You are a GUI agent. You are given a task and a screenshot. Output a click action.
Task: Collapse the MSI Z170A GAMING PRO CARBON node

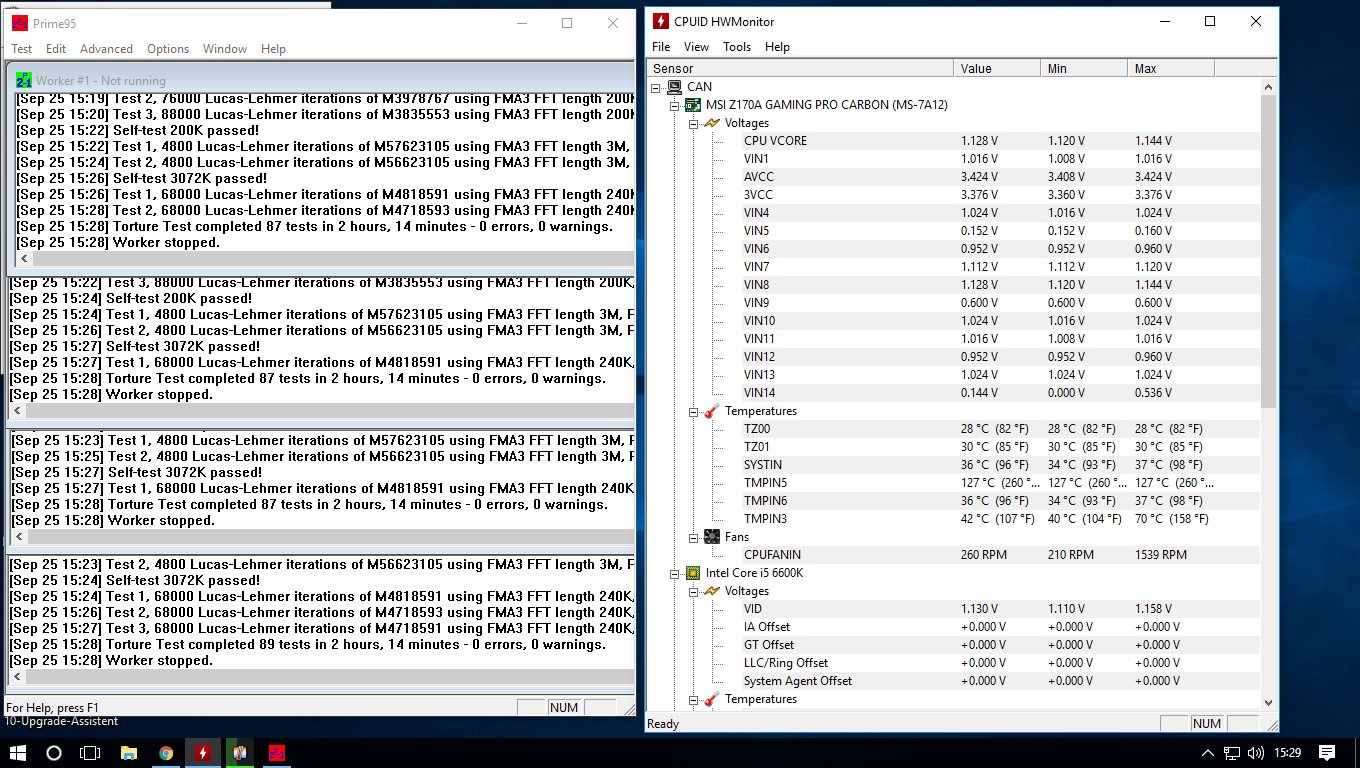[675, 105]
